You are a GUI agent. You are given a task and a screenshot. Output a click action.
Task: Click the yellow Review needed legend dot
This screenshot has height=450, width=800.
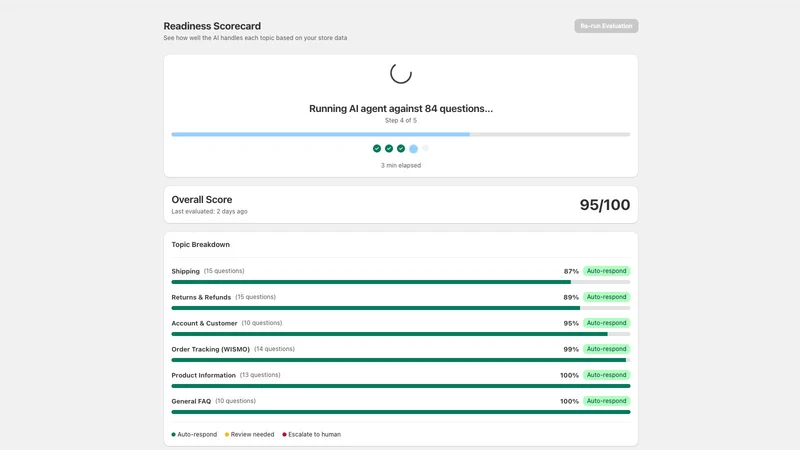227,435
